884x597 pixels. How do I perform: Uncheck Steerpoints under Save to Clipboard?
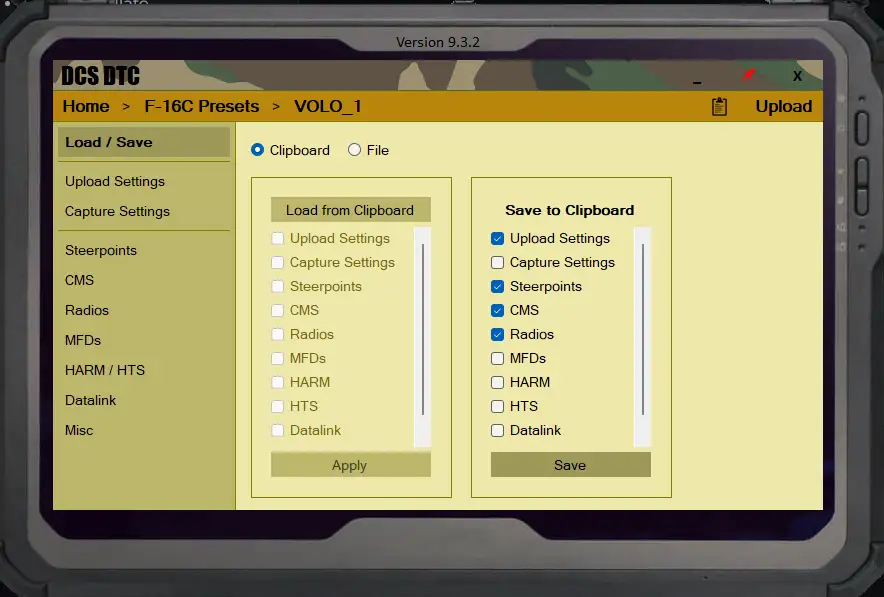497,286
